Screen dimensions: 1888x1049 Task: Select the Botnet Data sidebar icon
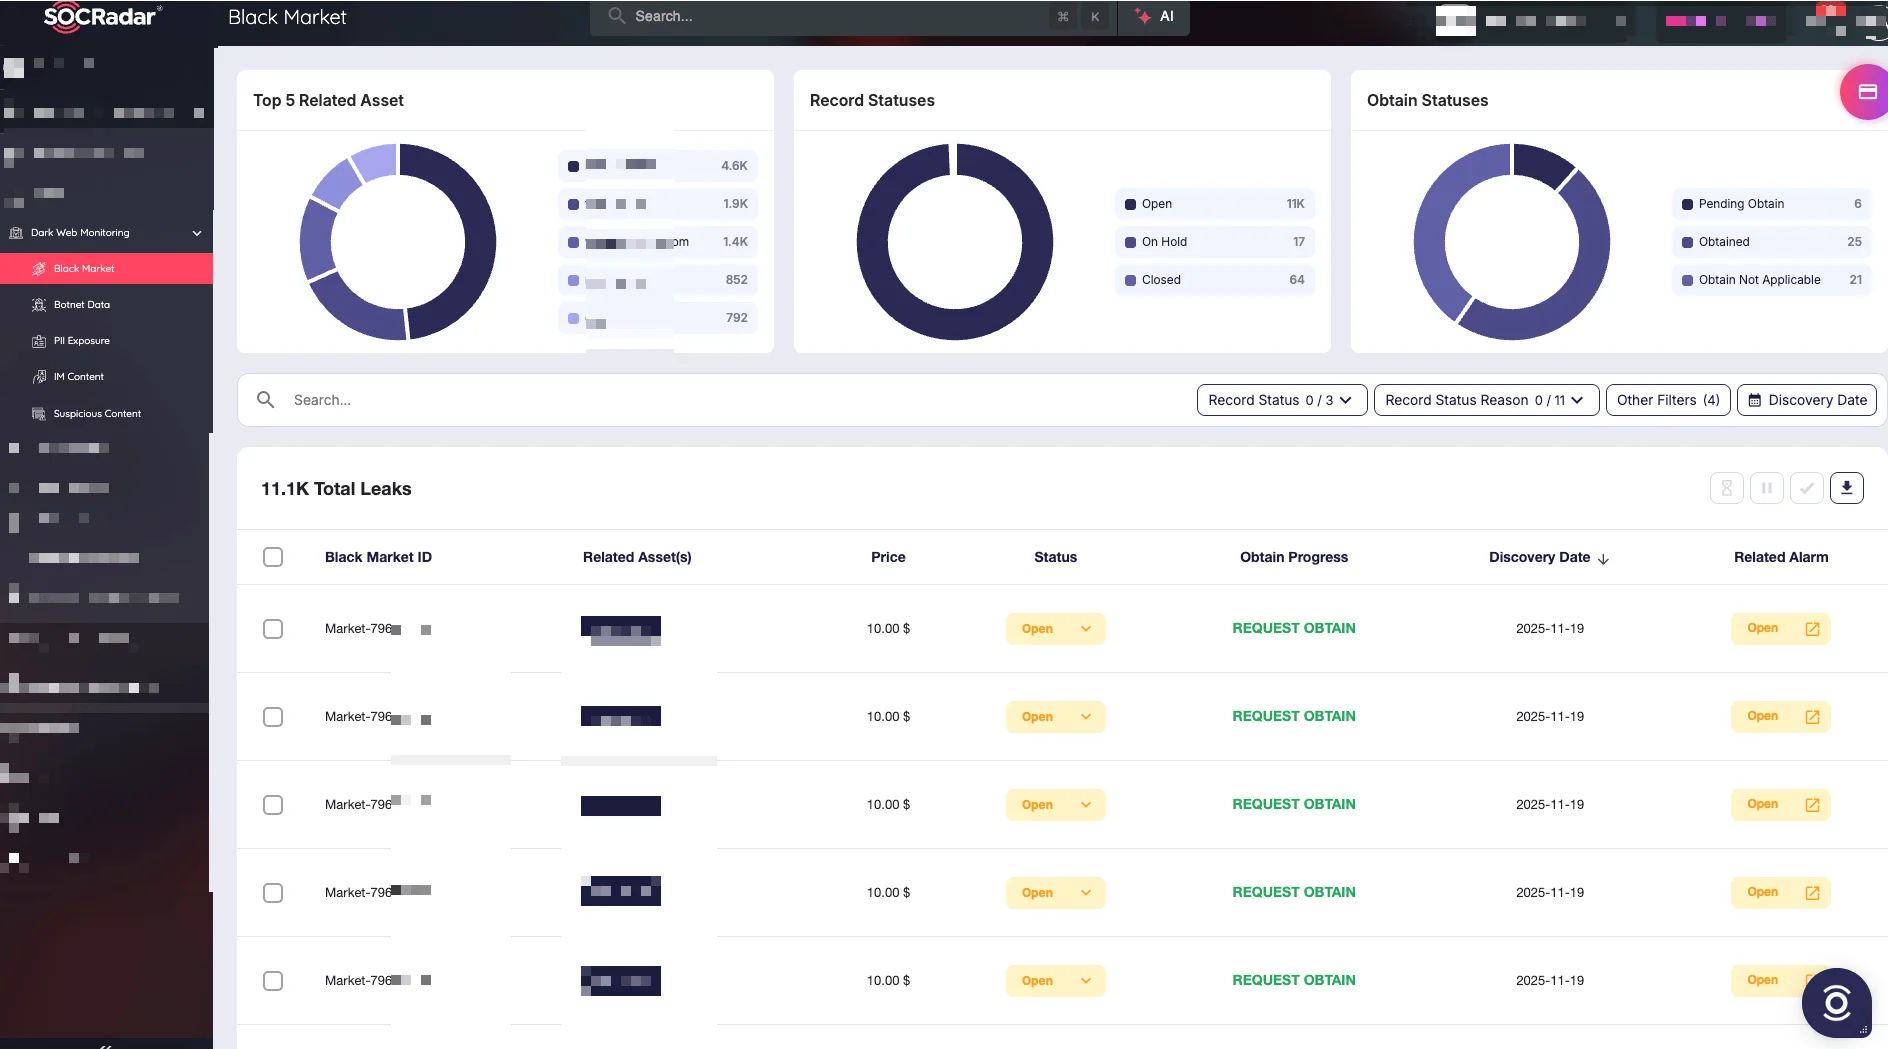80,304
